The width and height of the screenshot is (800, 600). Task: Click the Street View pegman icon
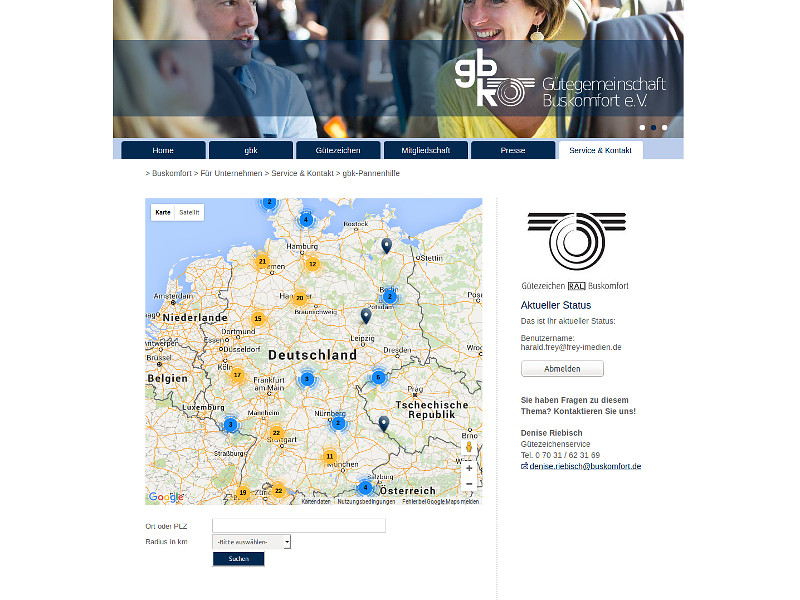click(469, 447)
